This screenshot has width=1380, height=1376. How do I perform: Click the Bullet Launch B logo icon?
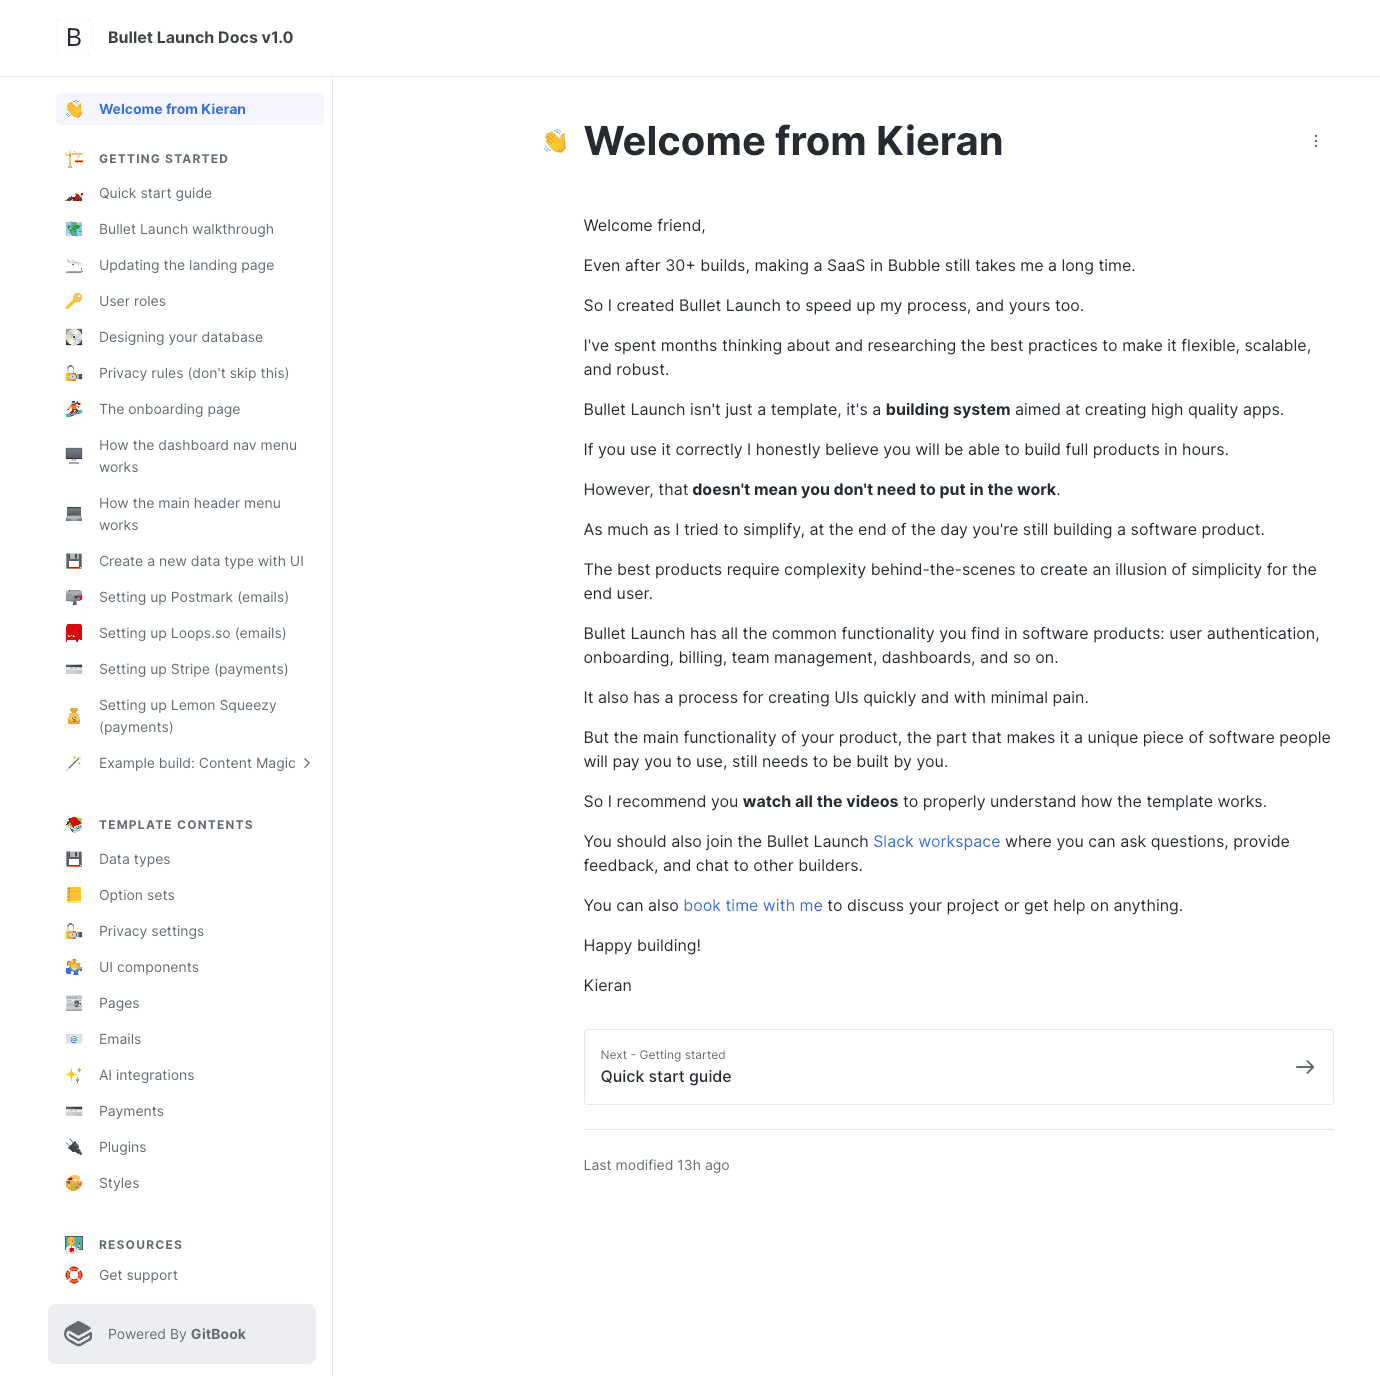(x=74, y=38)
